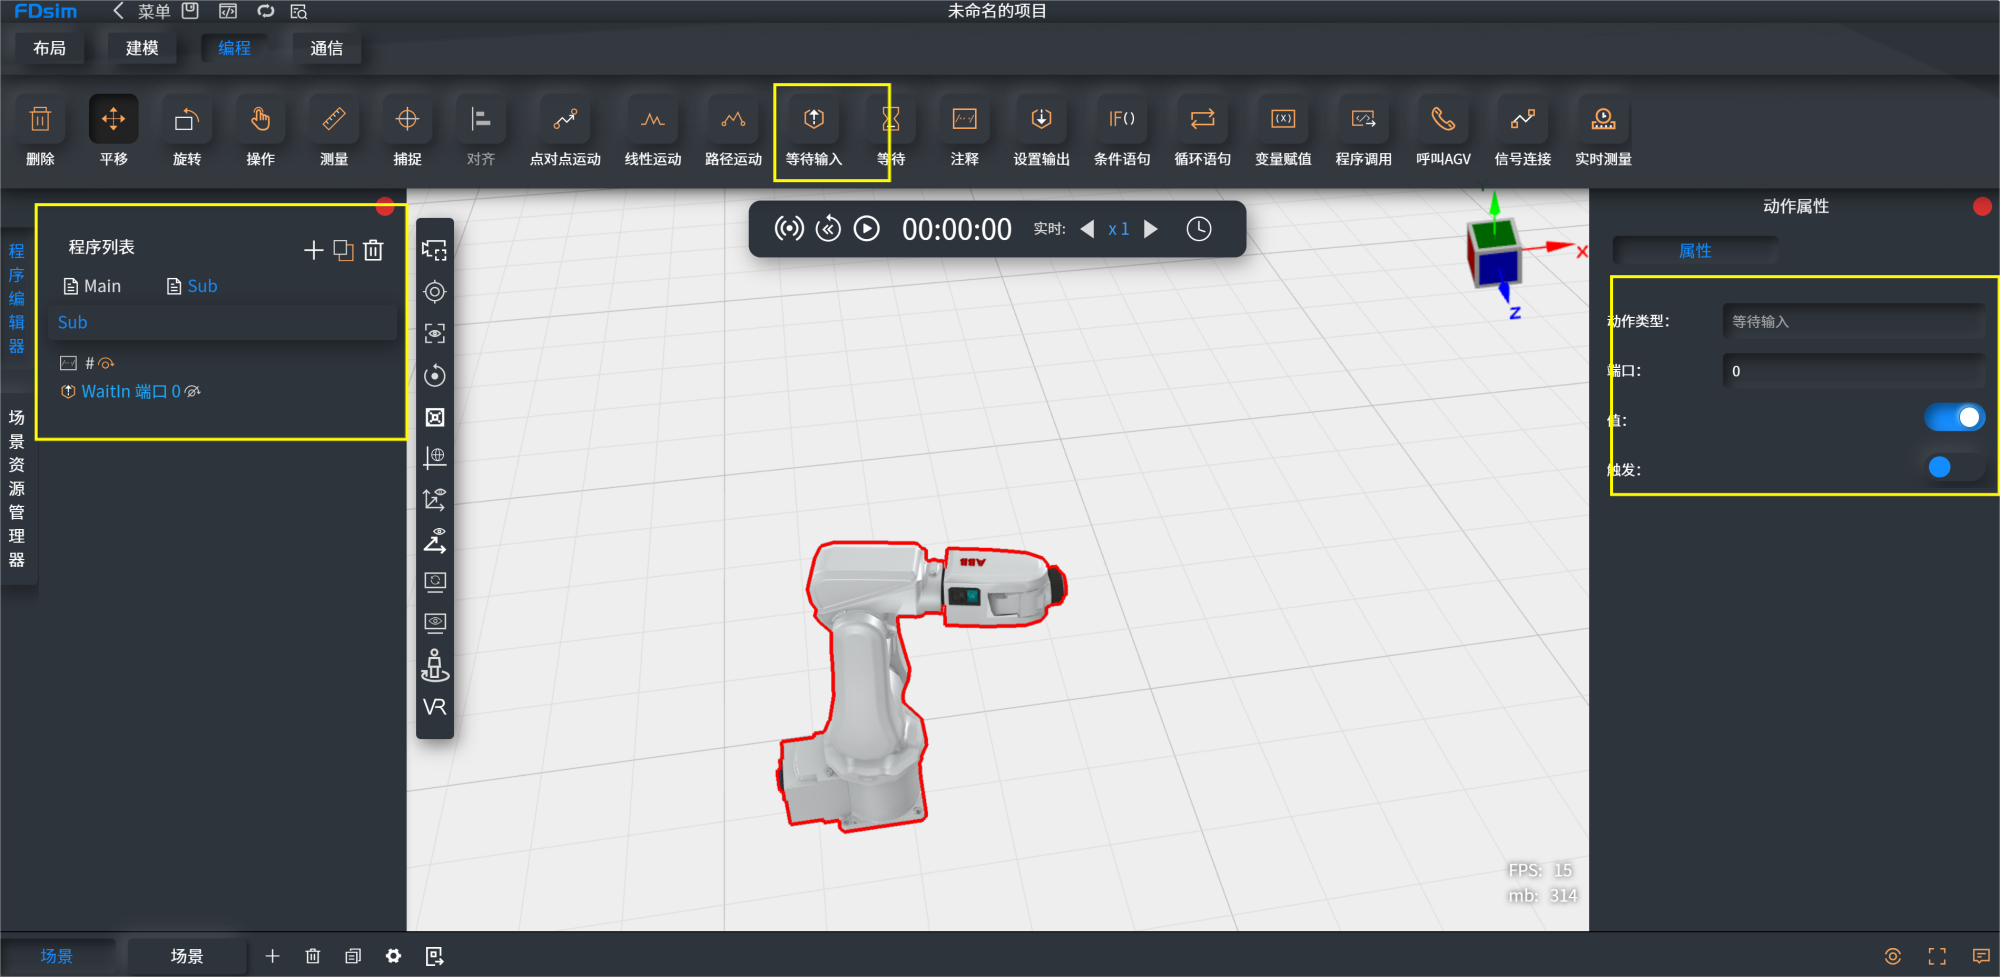2000x977 pixels.
Task: Toggle the 值 value switch
Action: click(1955, 418)
